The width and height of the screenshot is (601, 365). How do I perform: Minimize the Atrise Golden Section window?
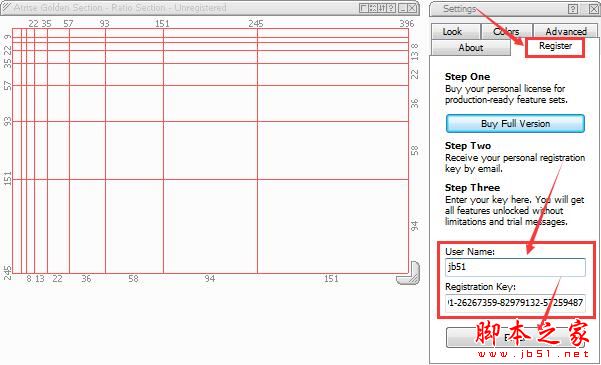tap(403, 8)
